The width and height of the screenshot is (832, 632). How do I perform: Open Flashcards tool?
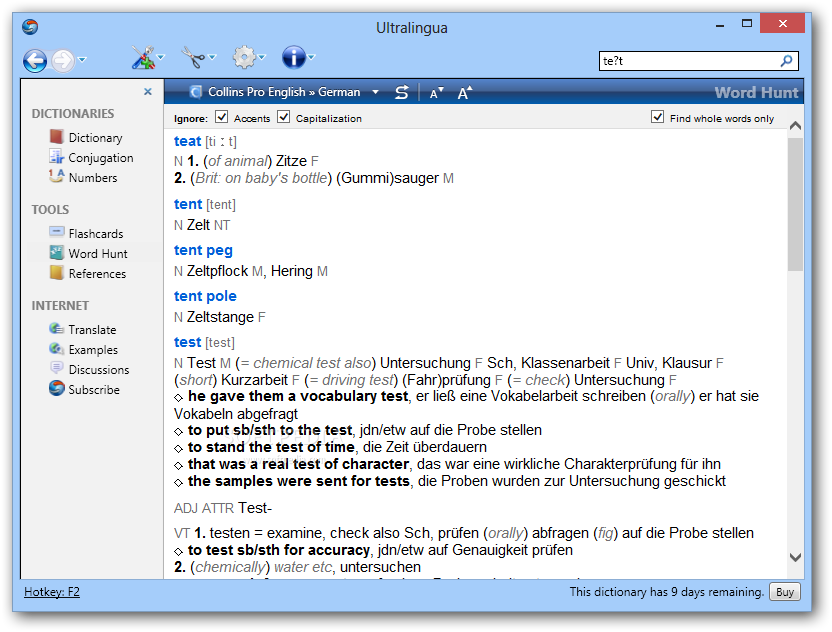click(86, 233)
